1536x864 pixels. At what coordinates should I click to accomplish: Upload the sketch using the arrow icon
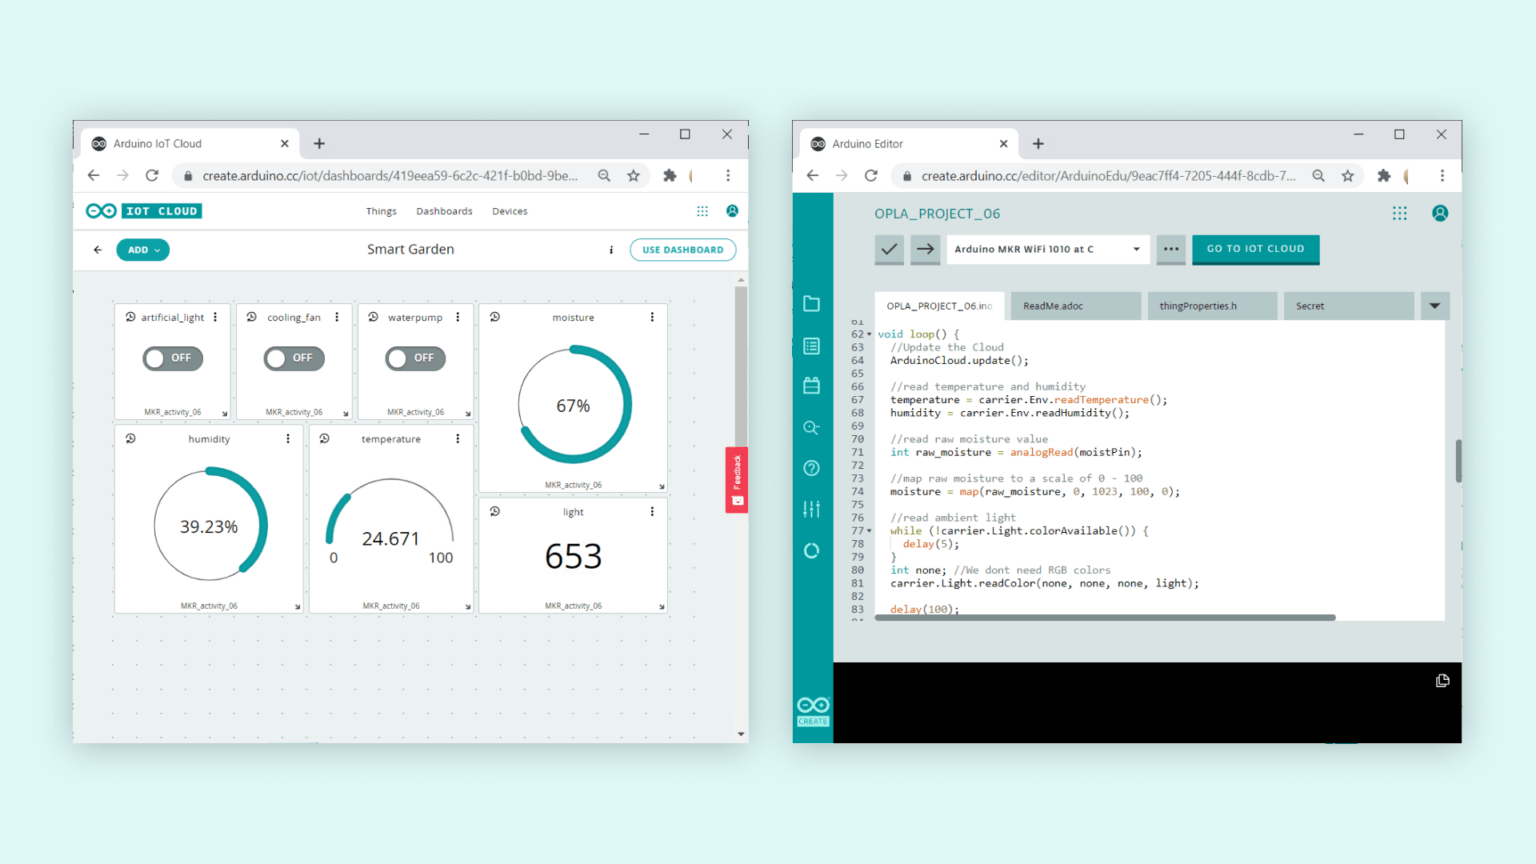click(x=925, y=249)
